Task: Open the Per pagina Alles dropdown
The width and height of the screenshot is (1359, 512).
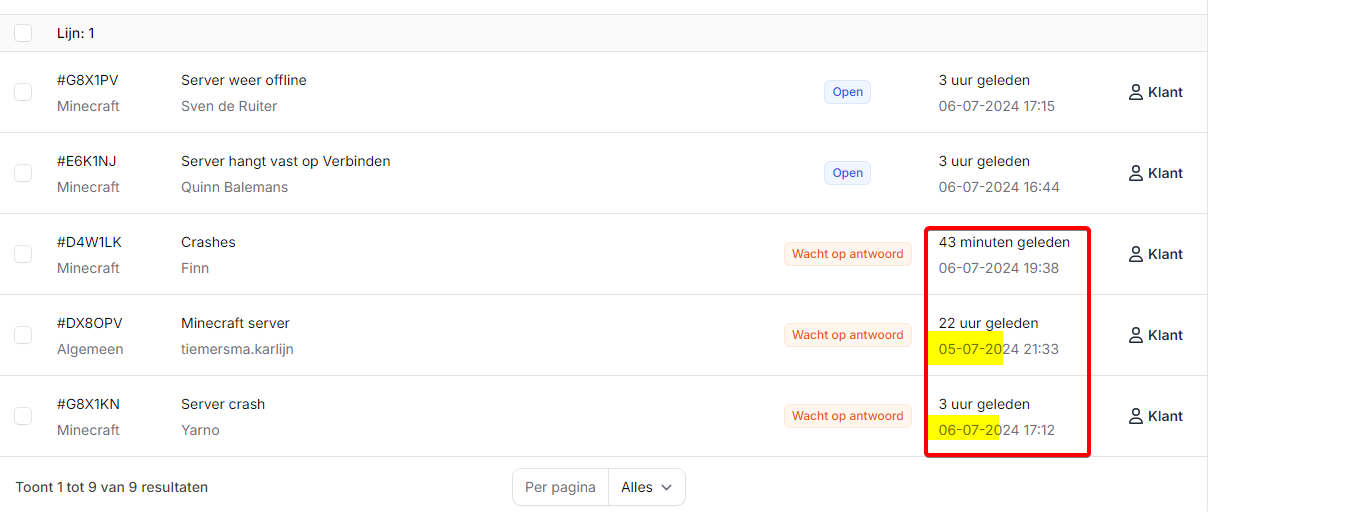Action: 646,488
